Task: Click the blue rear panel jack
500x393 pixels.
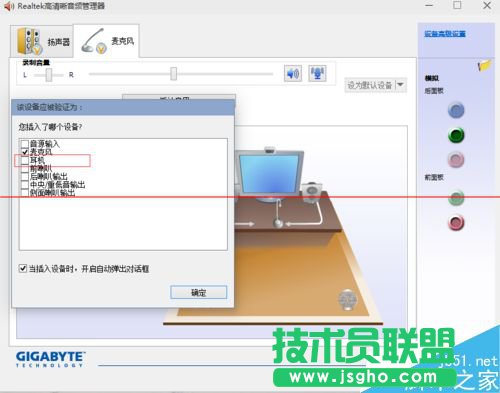Action: pos(456,111)
